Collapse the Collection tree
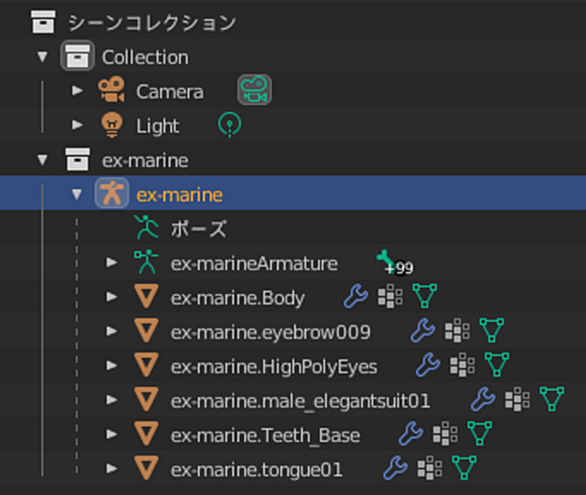Screen dimensions: 586x495 pos(42,57)
